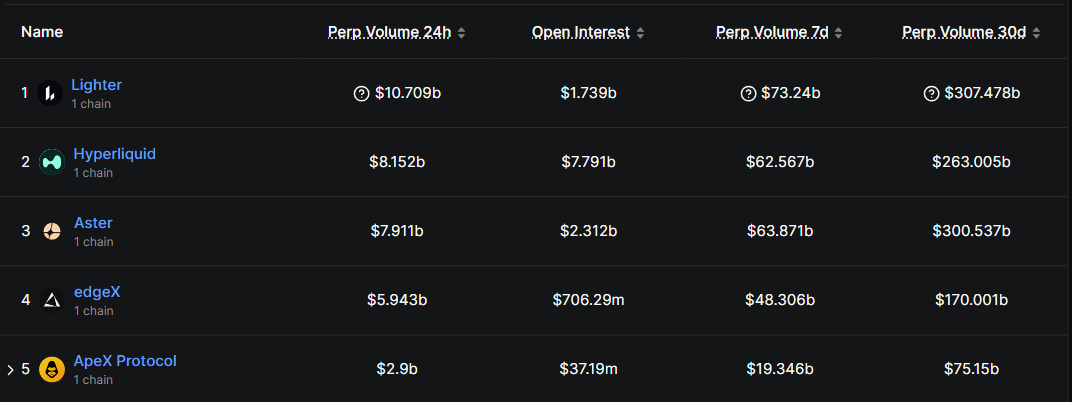Viewport: 1072px width, 402px height.
Task: Click the Name column header
Action: [42, 32]
